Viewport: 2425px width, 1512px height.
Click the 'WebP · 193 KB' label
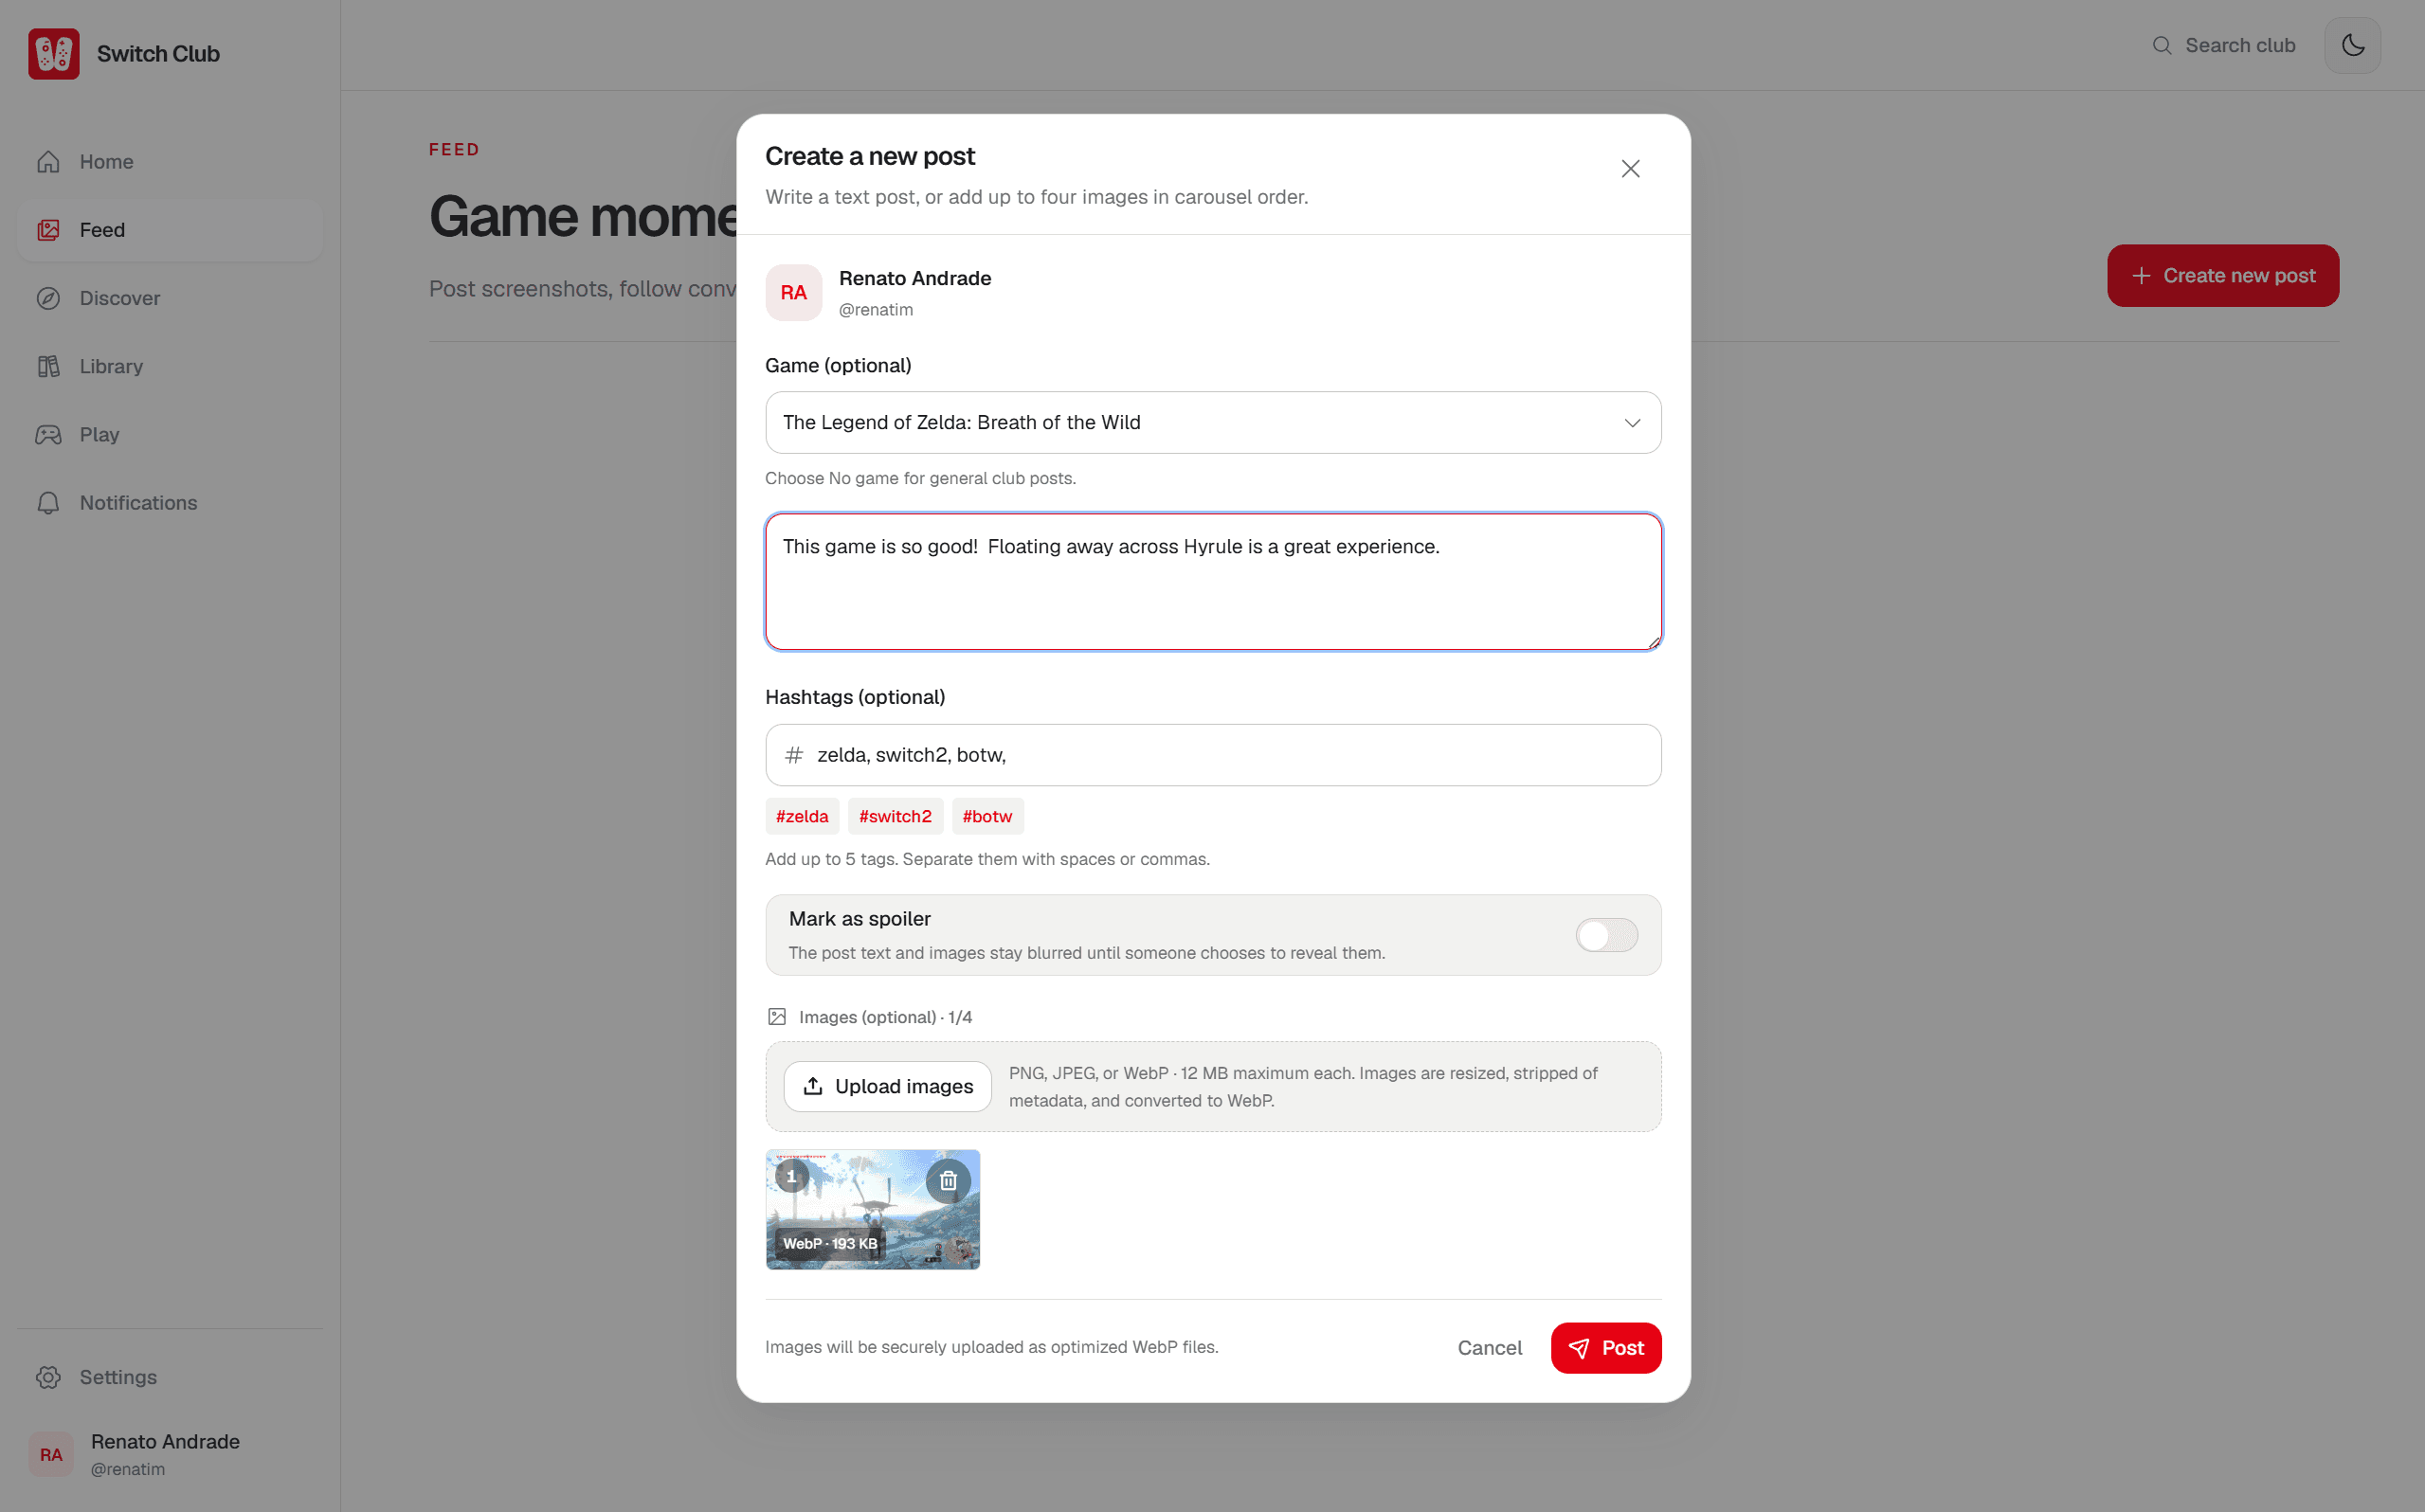point(830,1244)
